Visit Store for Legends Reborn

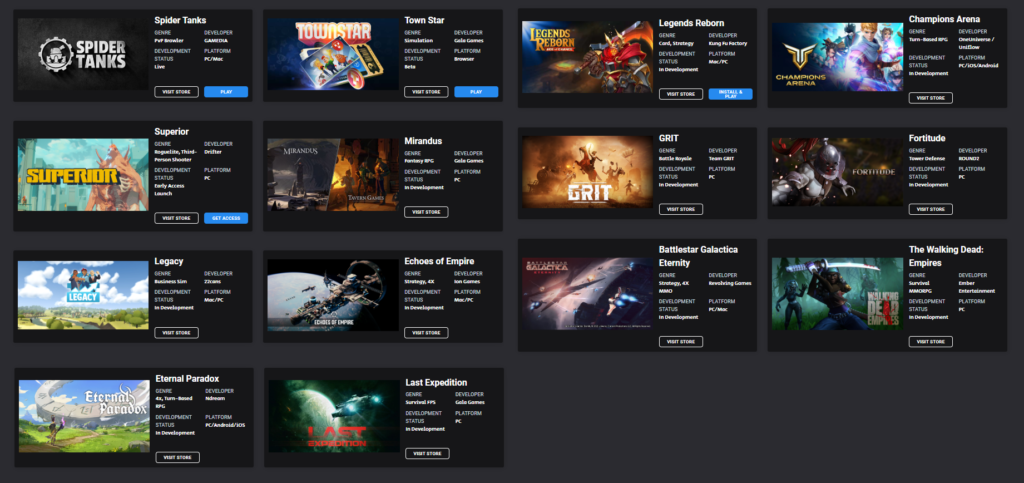point(681,94)
